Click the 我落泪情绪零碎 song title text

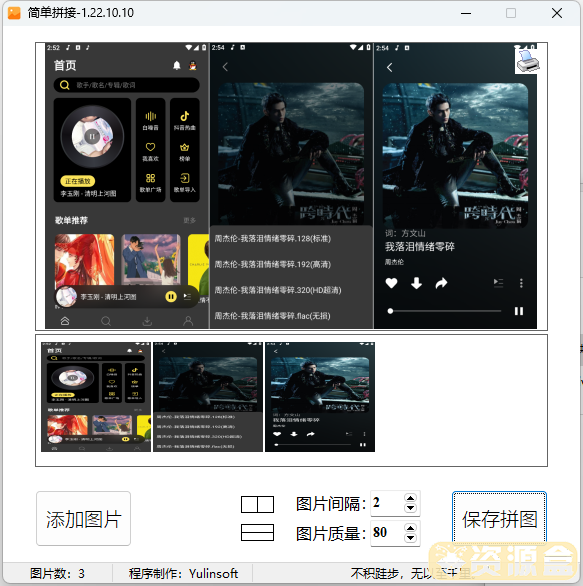coord(420,247)
